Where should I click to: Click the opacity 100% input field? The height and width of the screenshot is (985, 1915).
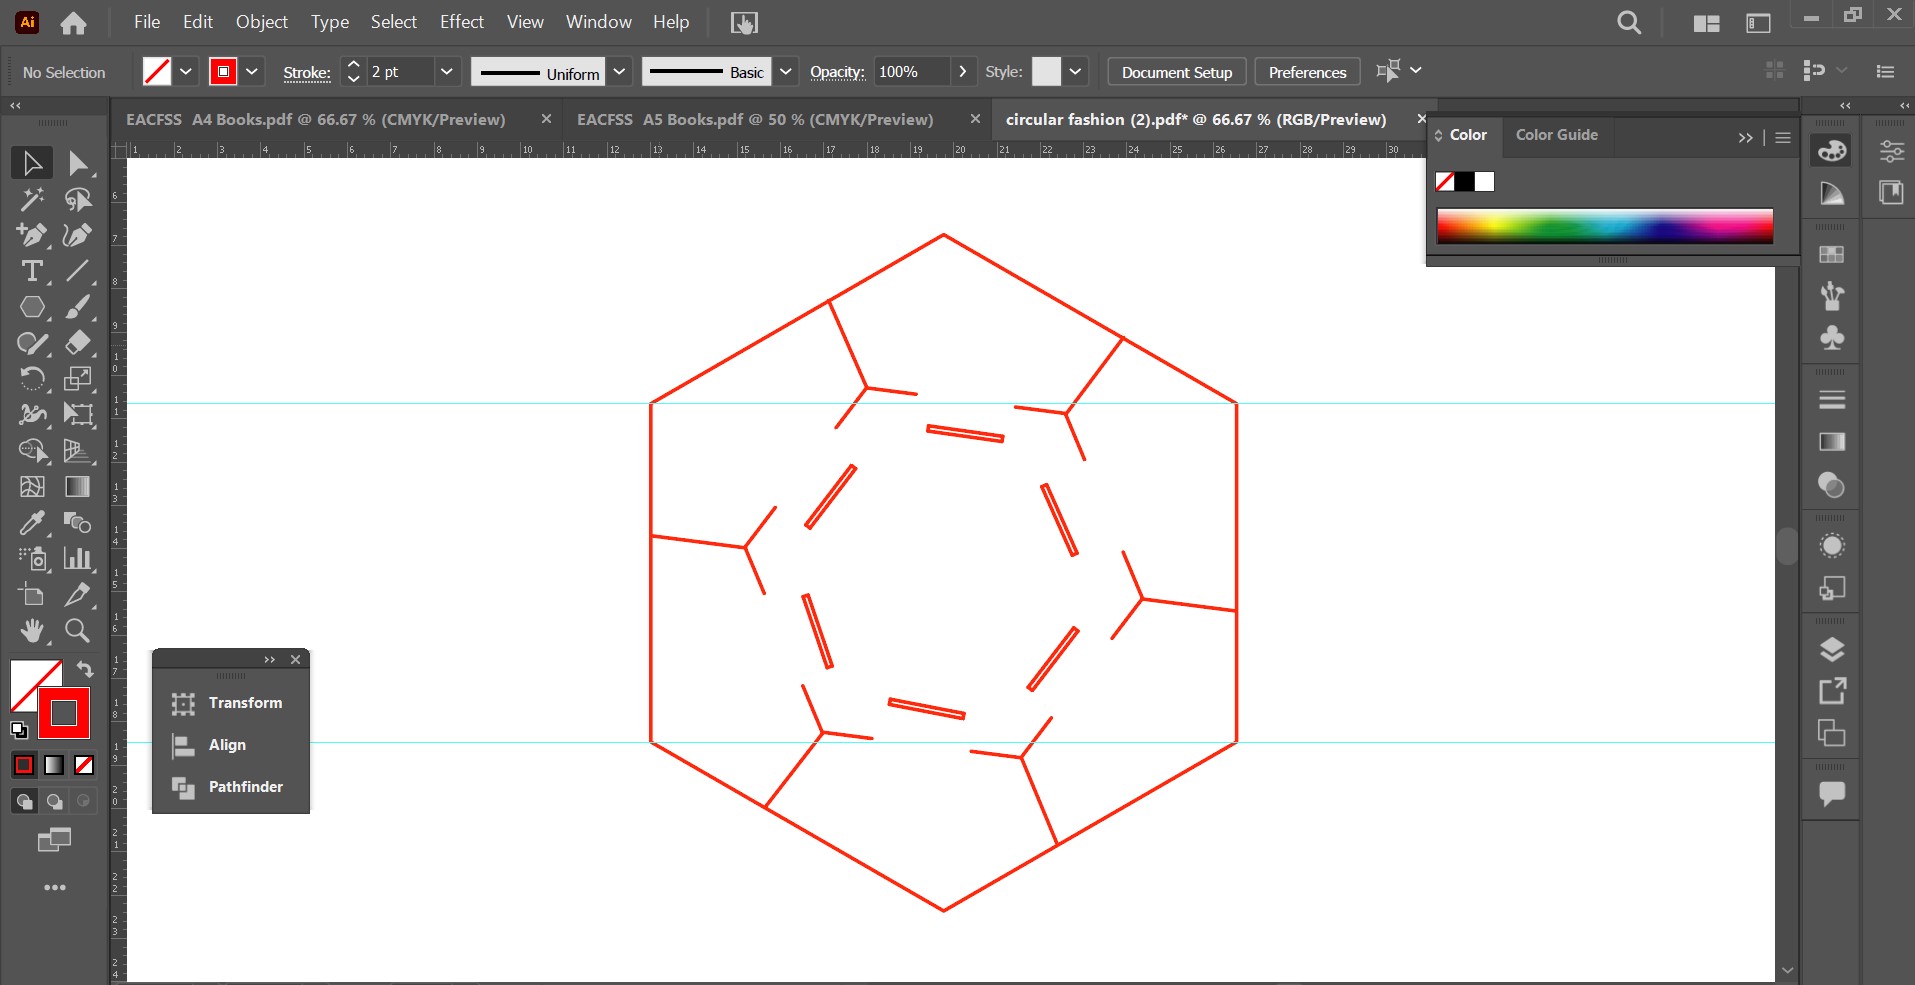pyautogui.click(x=911, y=72)
